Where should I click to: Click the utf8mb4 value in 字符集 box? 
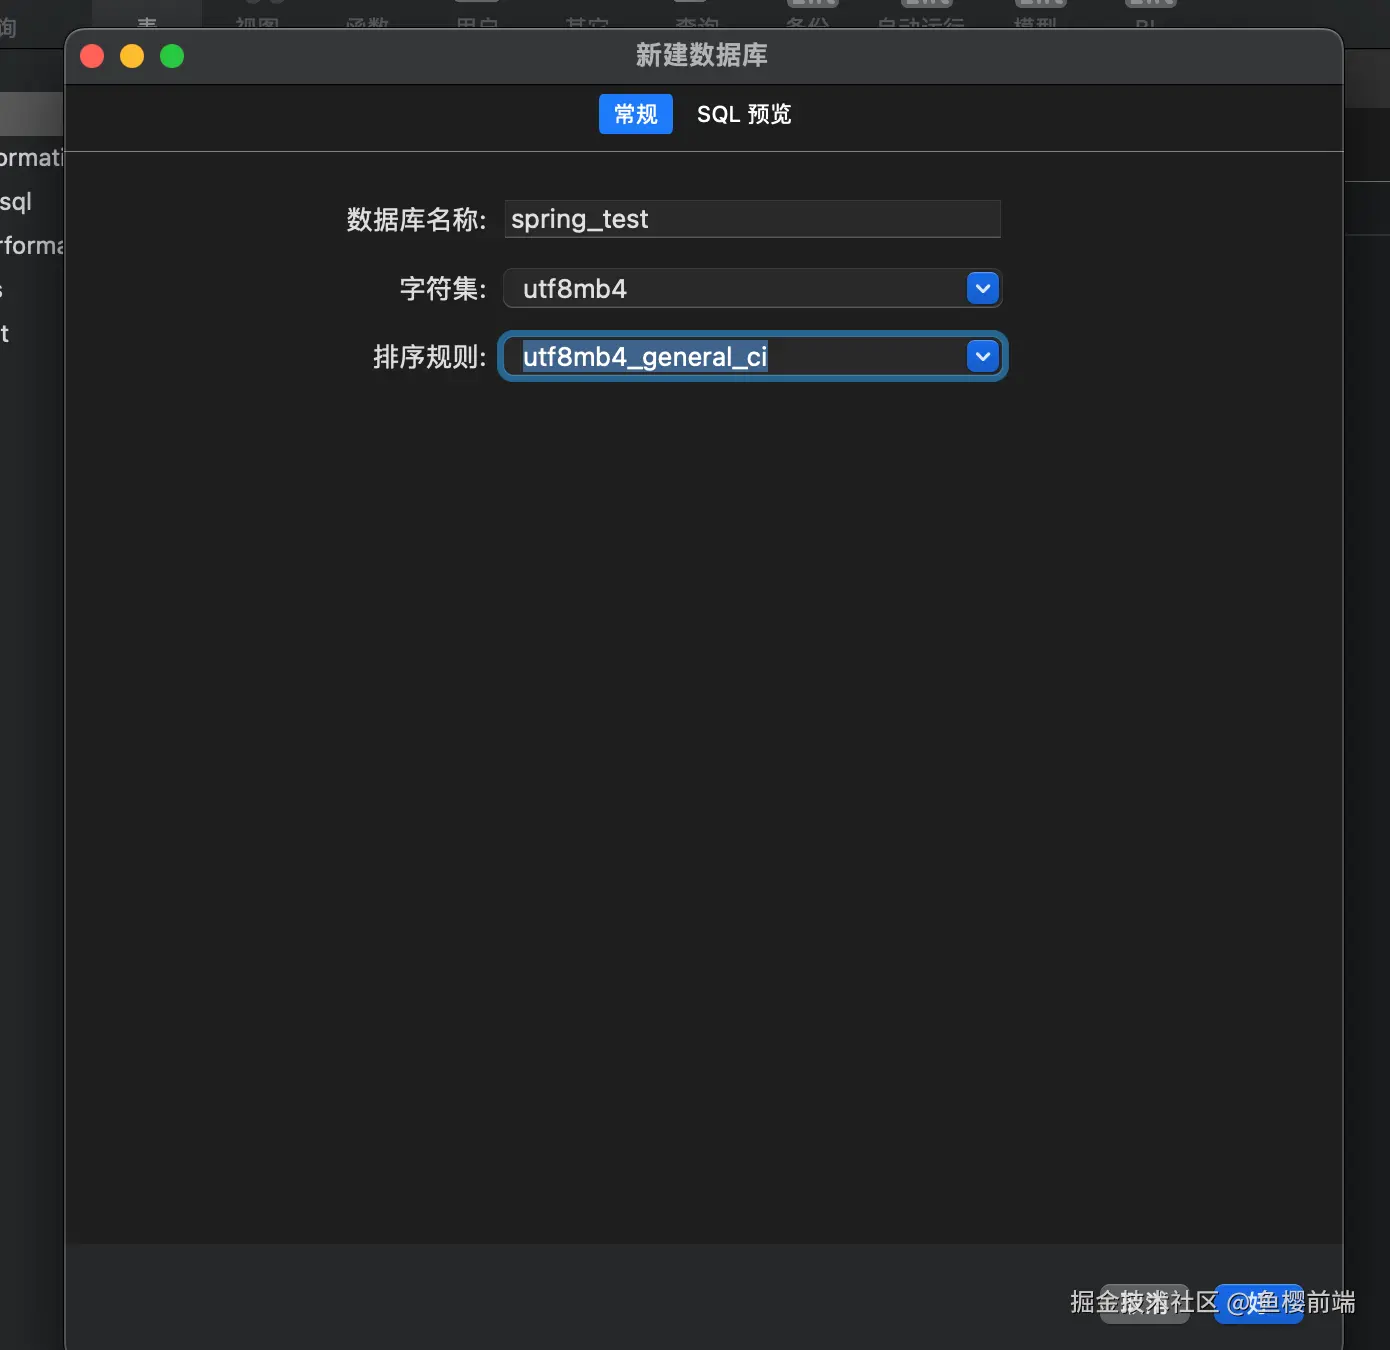(x=575, y=289)
